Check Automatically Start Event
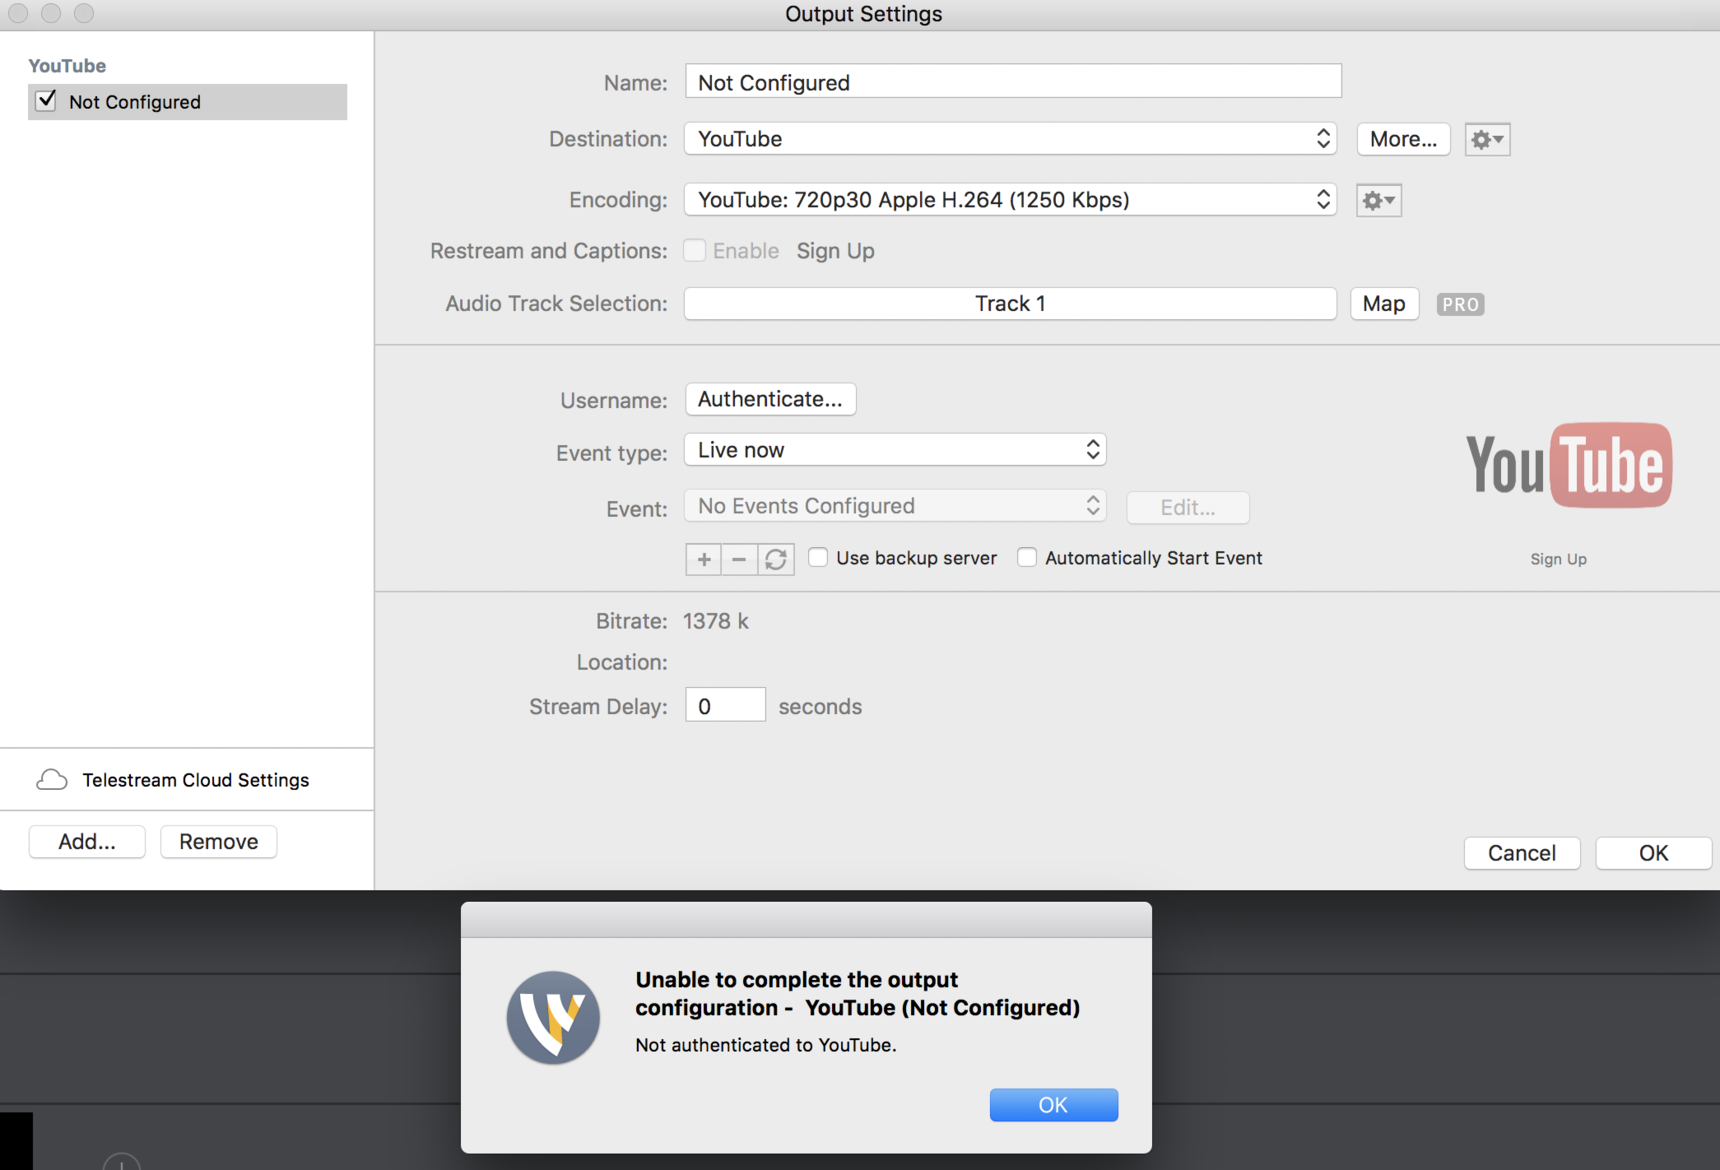 (x=1027, y=557)
